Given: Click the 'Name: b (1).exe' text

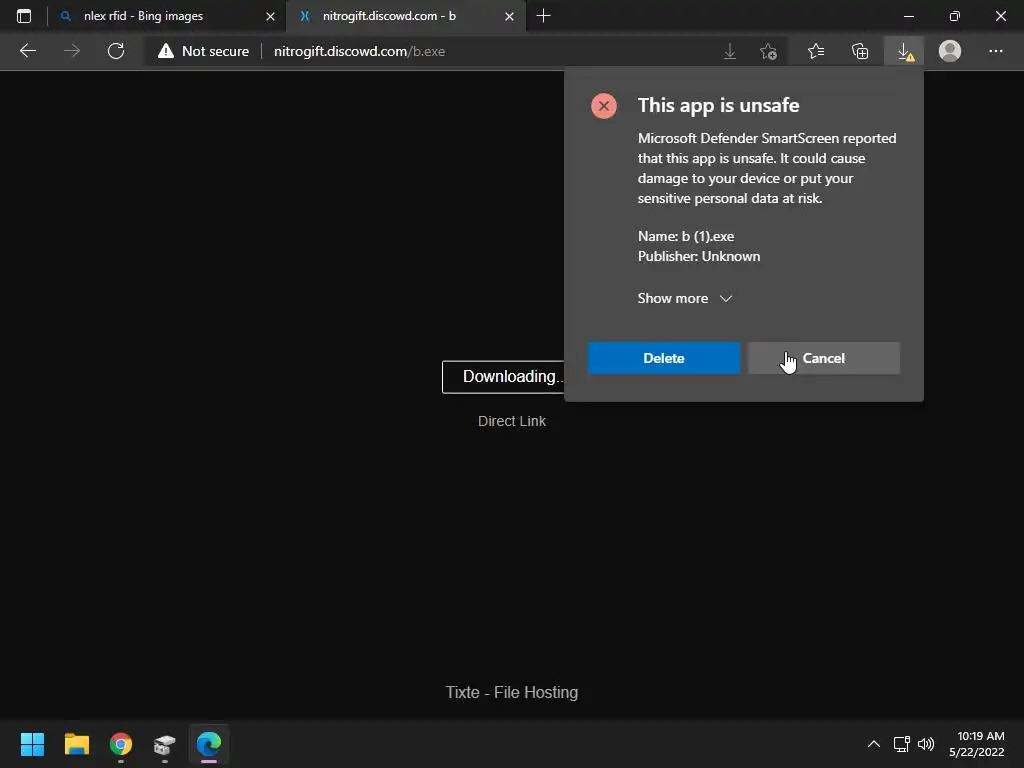Looking at the screenshot, I should [686, 236].
